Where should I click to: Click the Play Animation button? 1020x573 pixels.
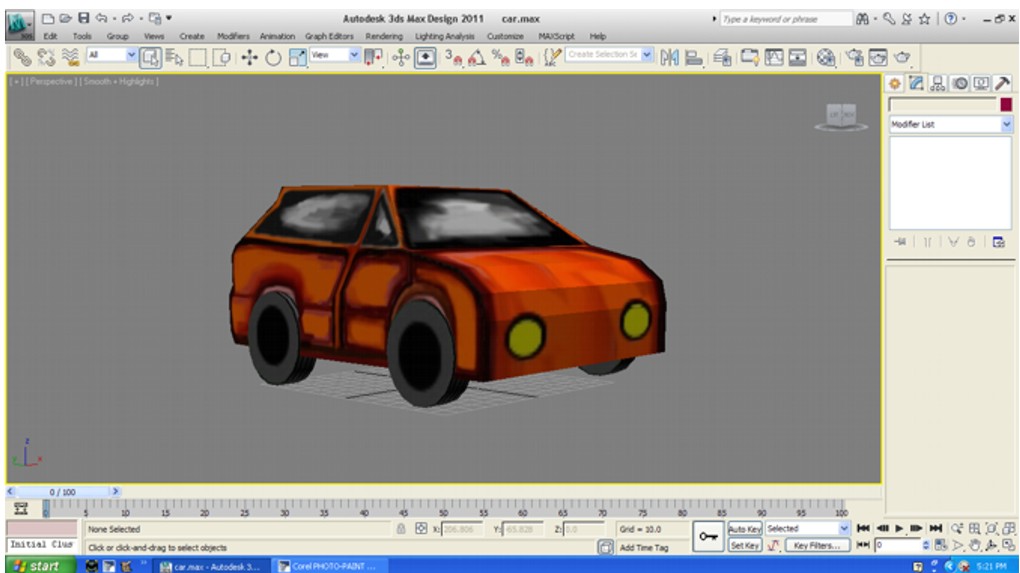click(x=899, y=529)
